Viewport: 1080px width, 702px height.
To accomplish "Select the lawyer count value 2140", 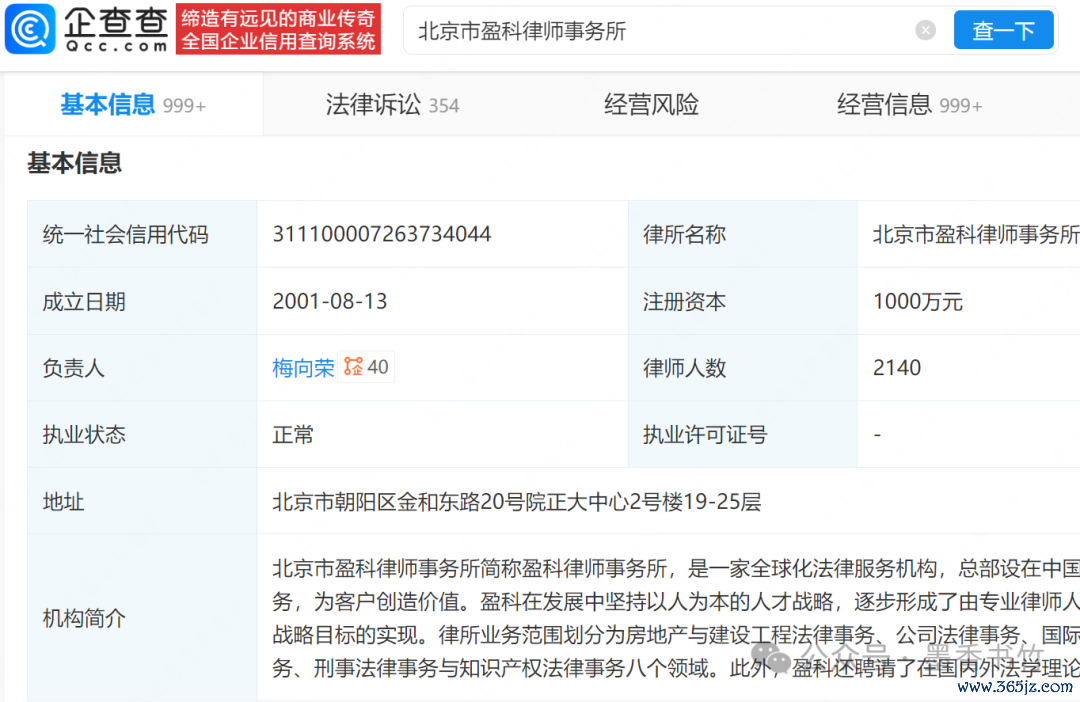I will point(897,368).
